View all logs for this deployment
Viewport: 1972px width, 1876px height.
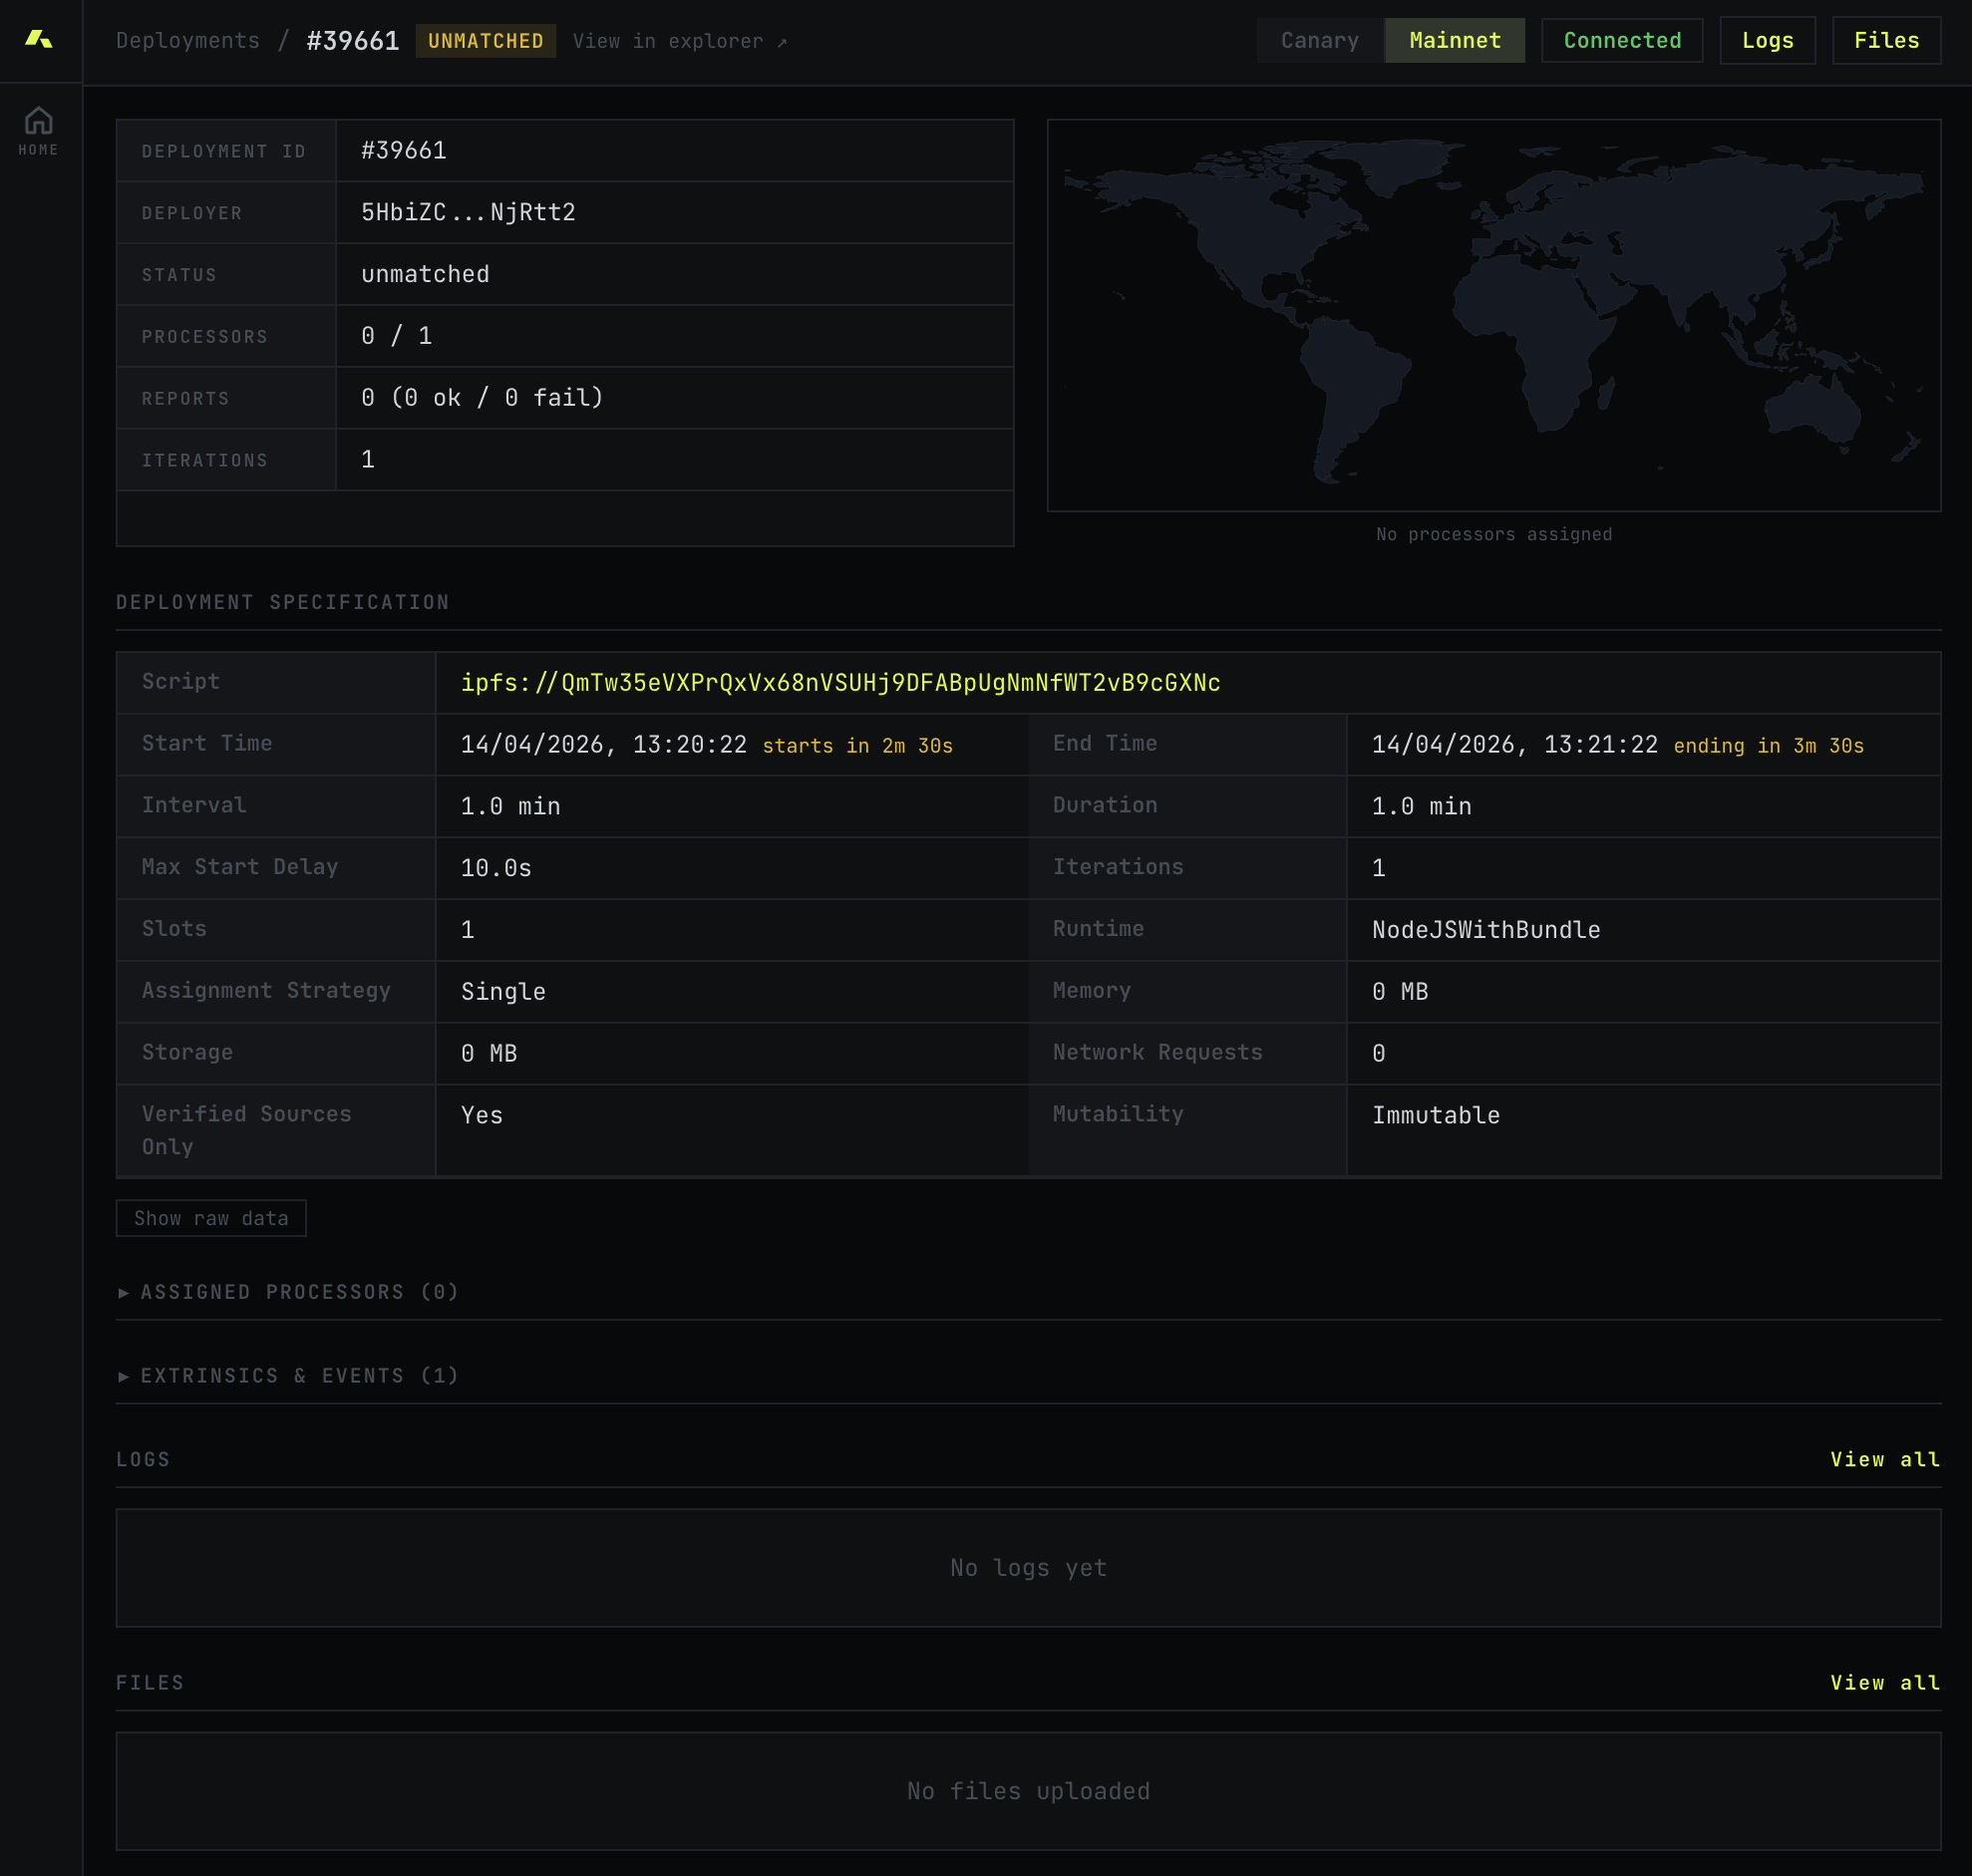click(x=1884, y=1459)
